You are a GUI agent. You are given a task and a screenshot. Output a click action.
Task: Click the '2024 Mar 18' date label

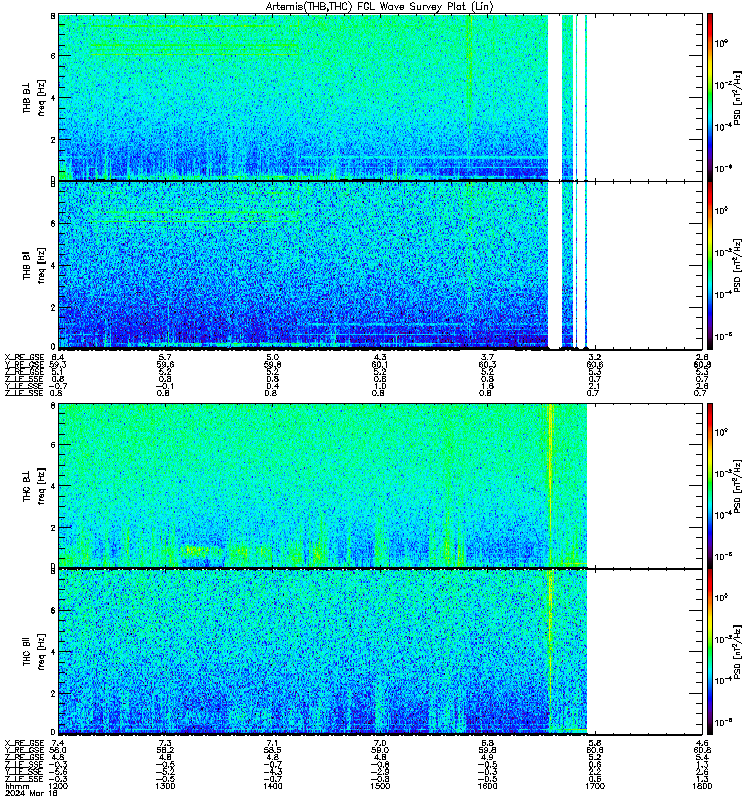coord(31,793)
